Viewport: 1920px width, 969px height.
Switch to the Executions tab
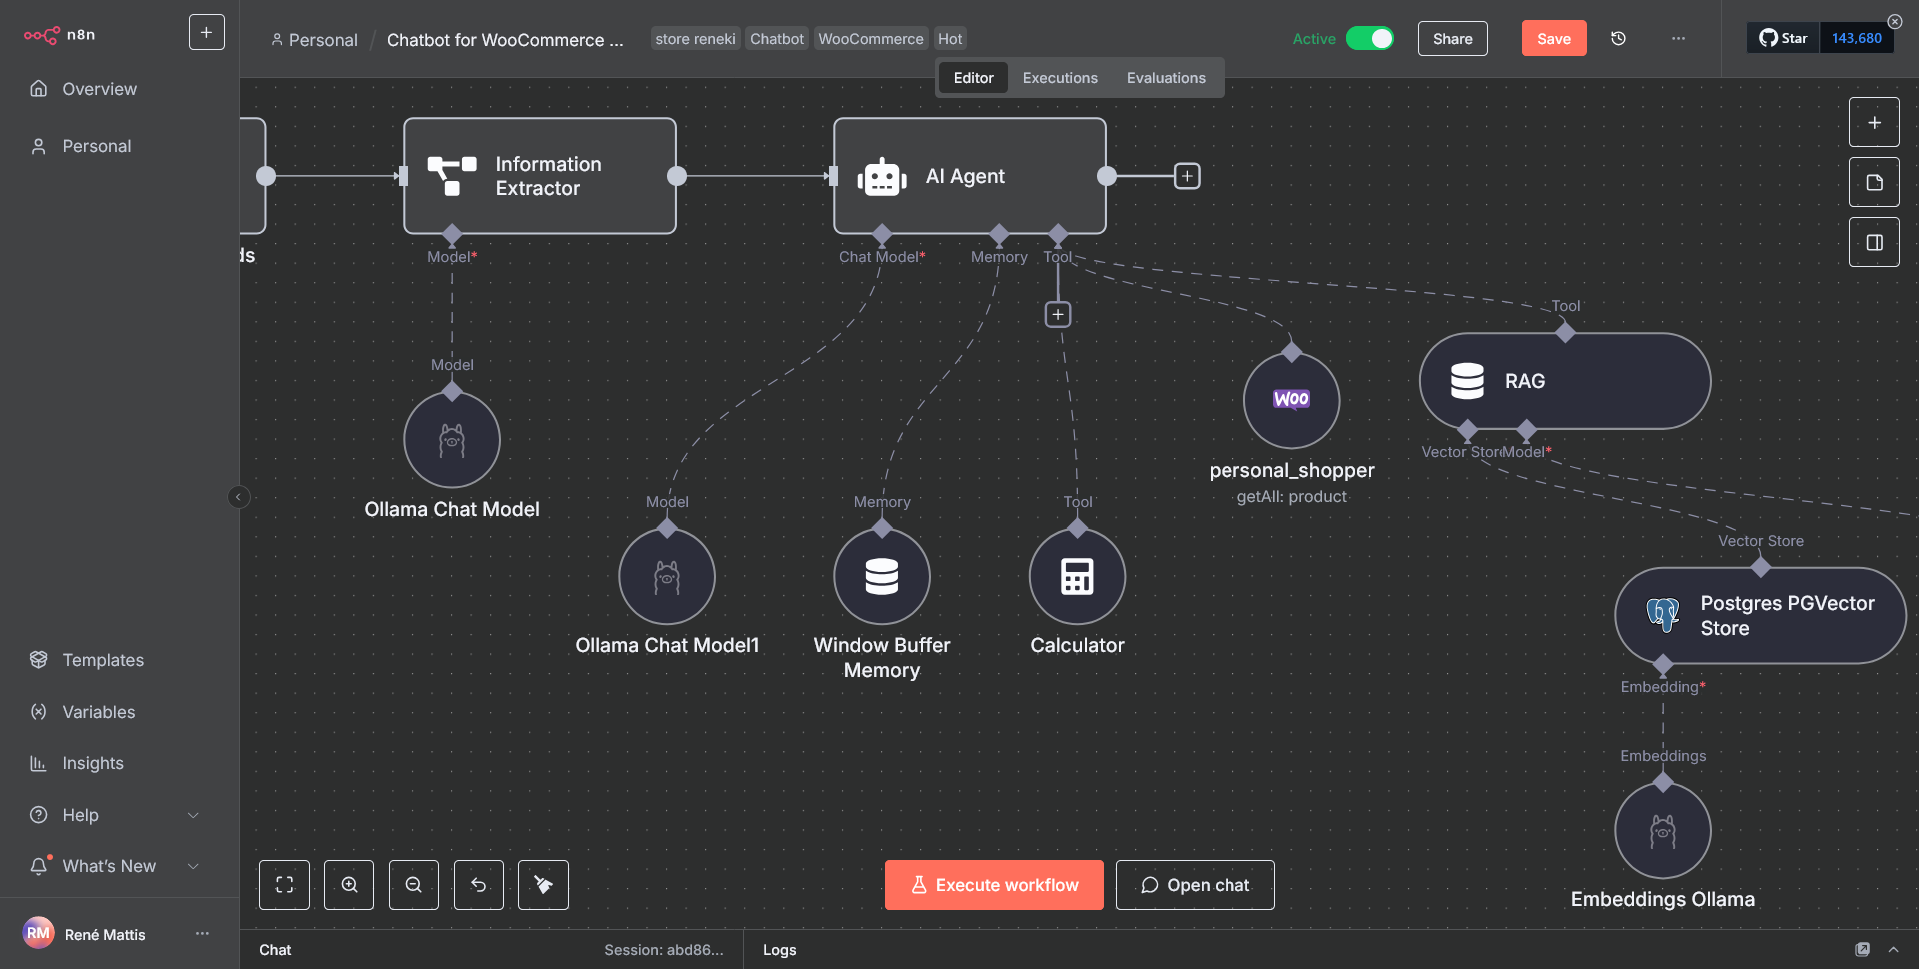(1059, 78)
